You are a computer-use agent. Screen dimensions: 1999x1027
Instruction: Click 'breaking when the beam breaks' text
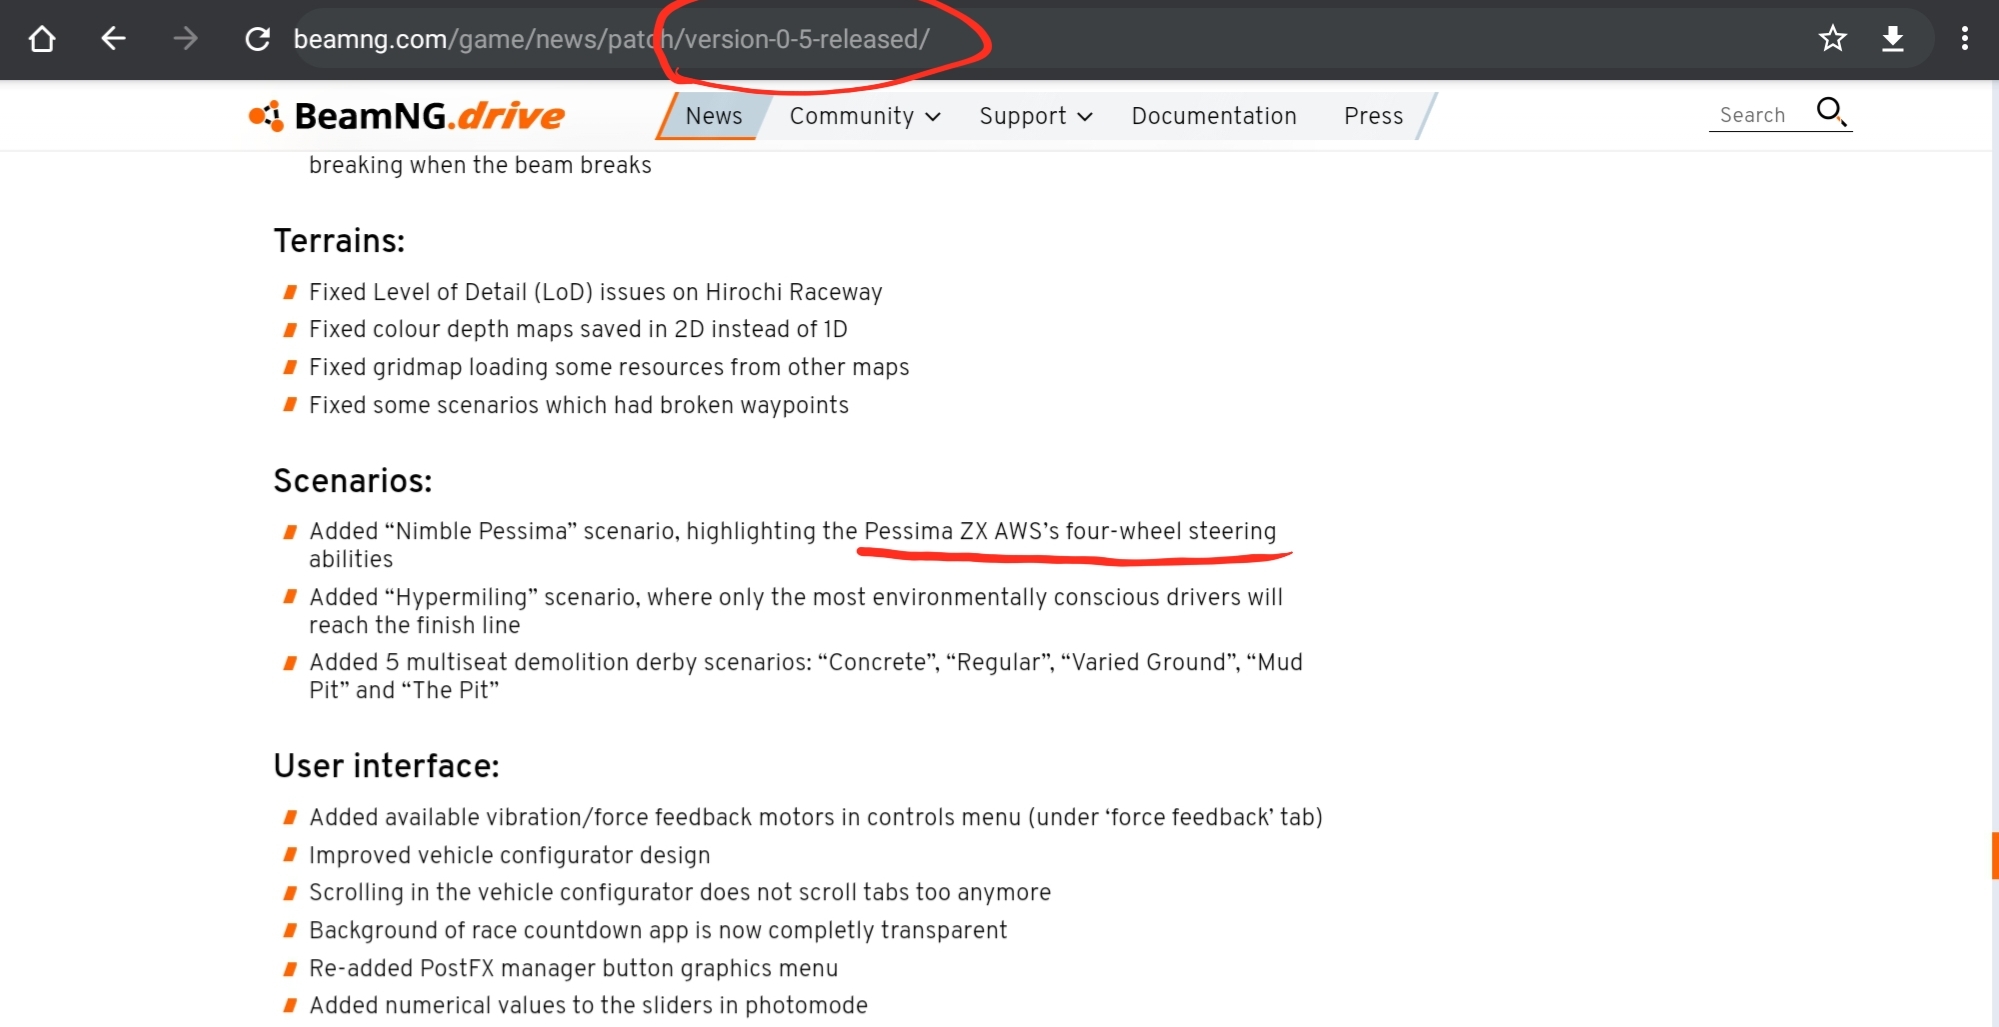[x=480, y=165]
